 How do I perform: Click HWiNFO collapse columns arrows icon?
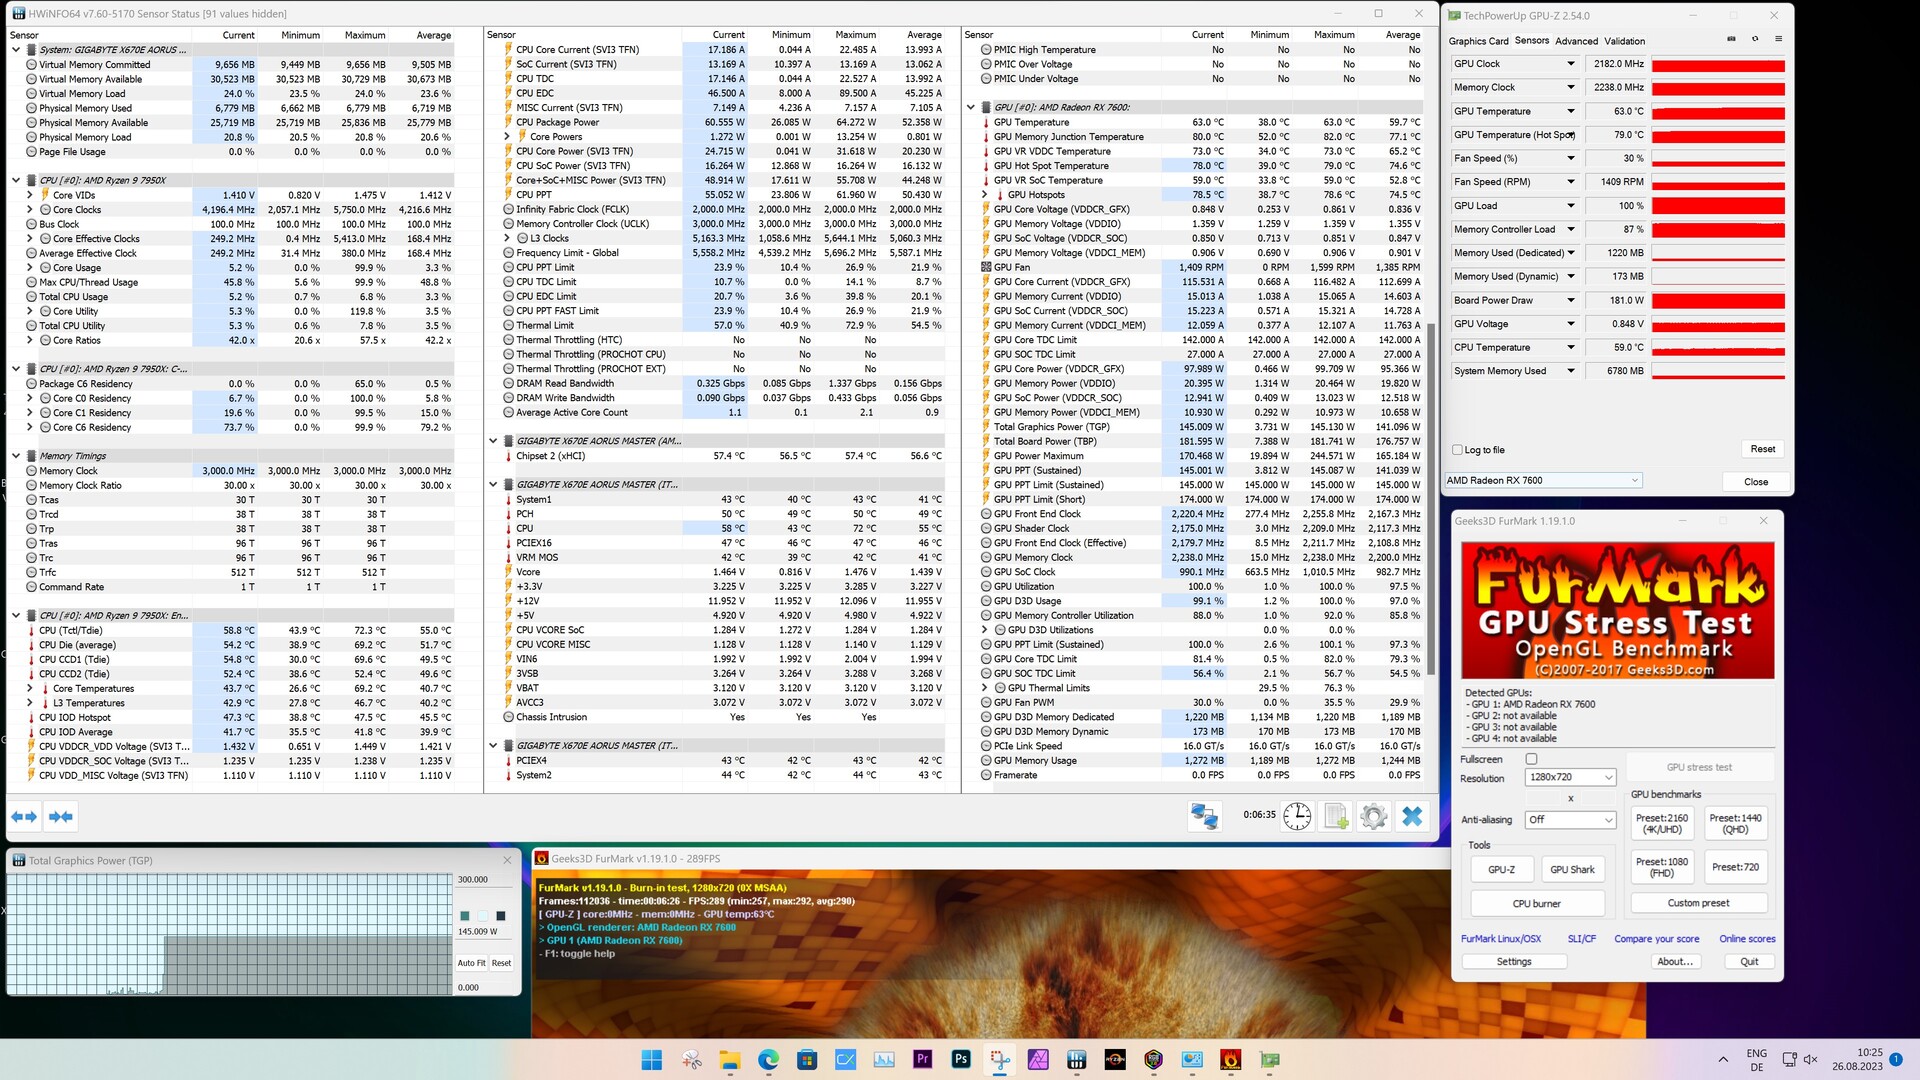point(60,817)
